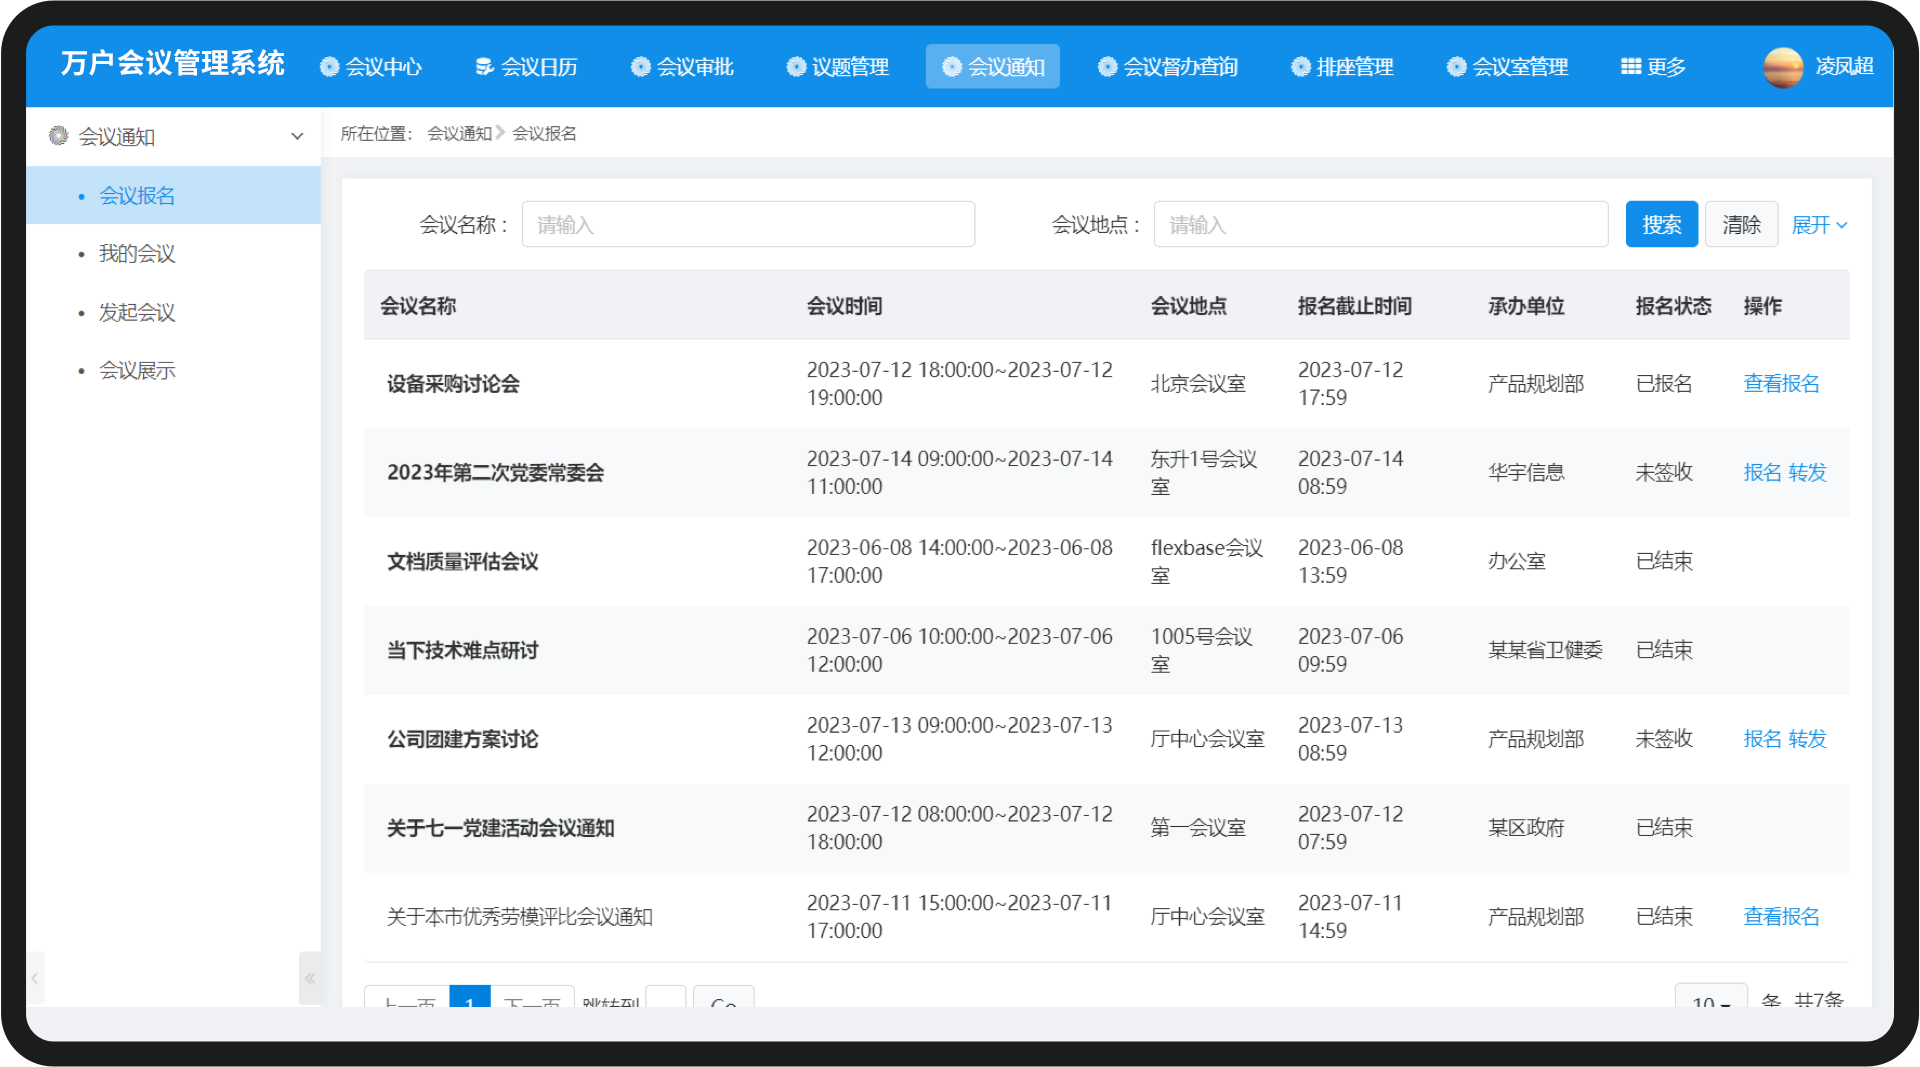
Task: Open the page size dropdown showing 10
Action: pyautogui.click(x=1711, y=997)
